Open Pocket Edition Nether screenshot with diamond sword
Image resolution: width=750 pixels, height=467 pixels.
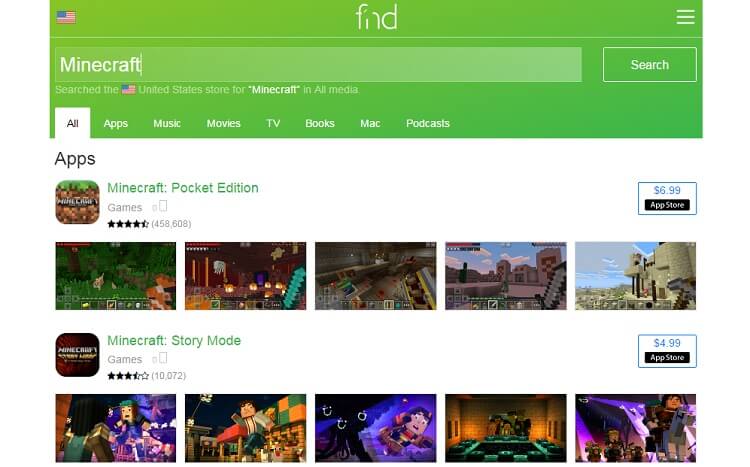pyautogui.click(x=245, y=276)
